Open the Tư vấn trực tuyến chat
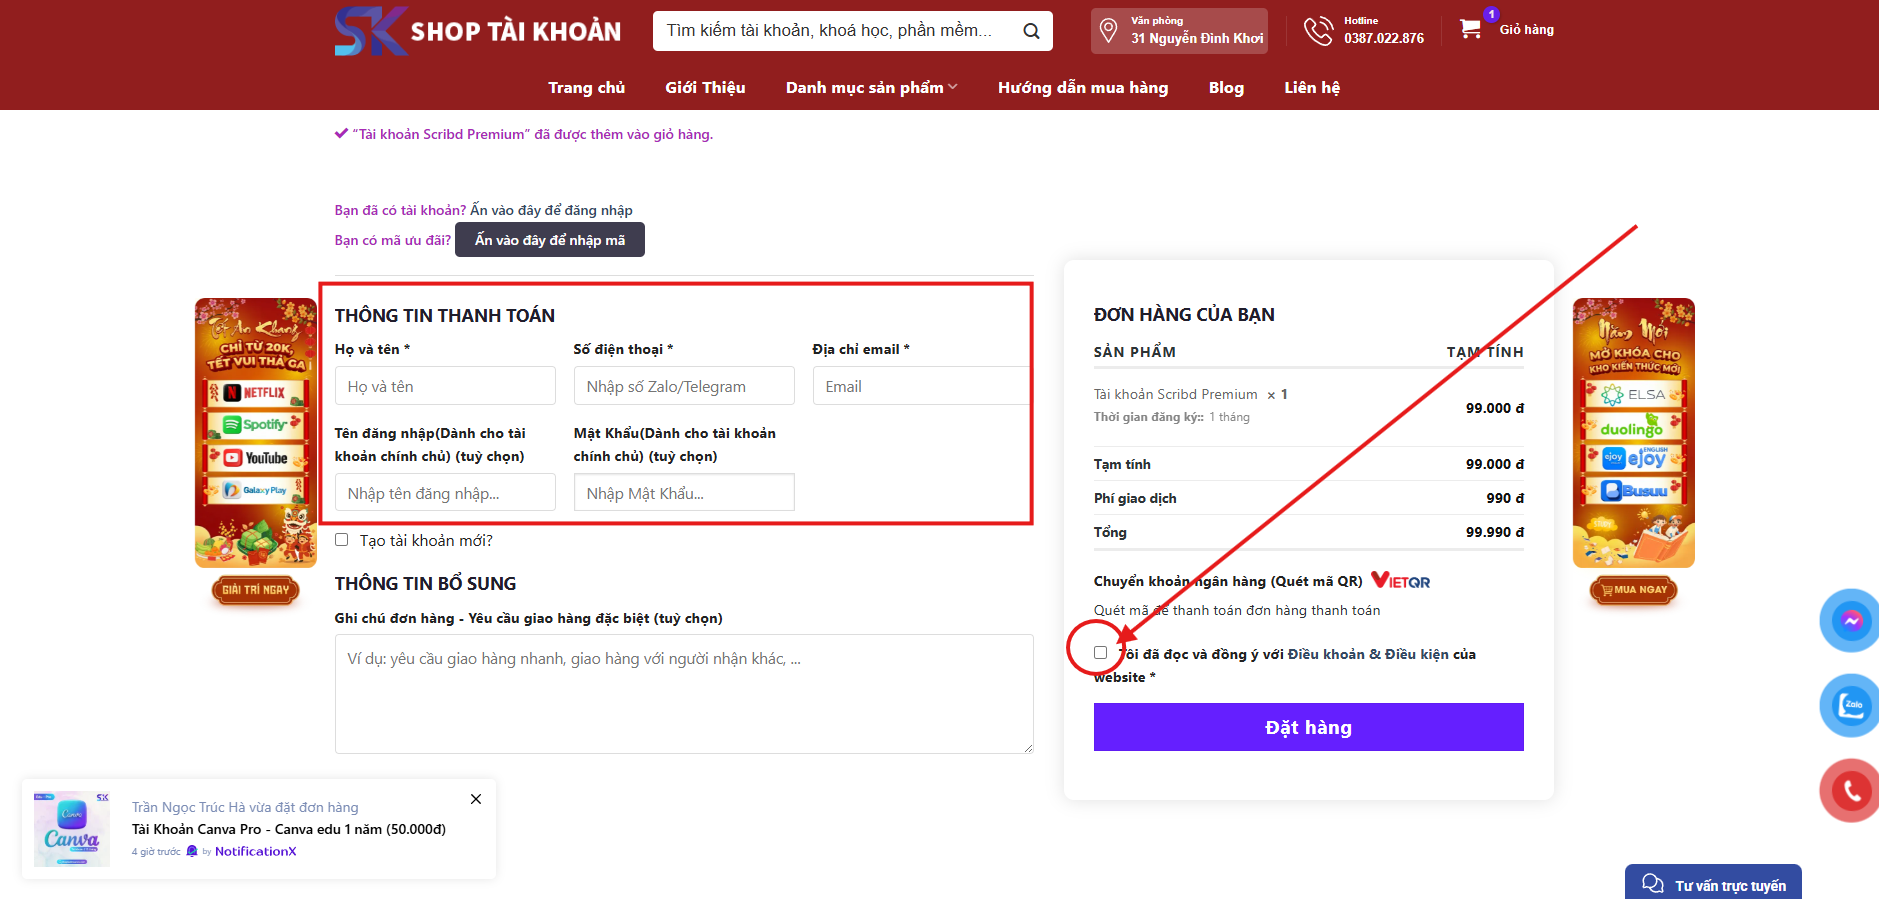 tap(1713, 885)
